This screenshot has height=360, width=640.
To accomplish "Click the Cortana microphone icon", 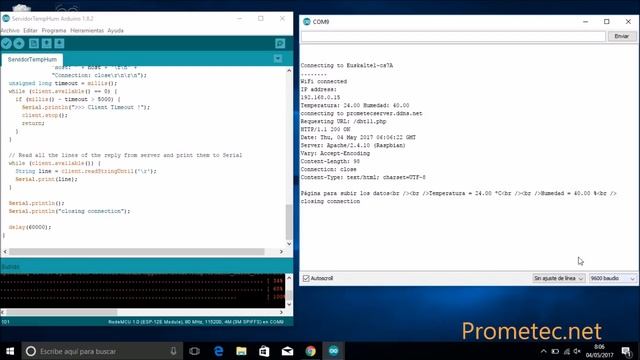I will point(173,351).
